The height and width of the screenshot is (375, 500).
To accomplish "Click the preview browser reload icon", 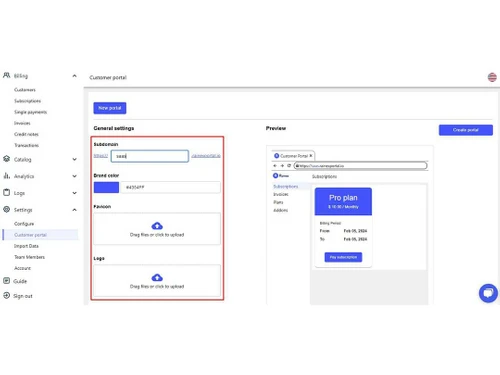I will (289, 166).
